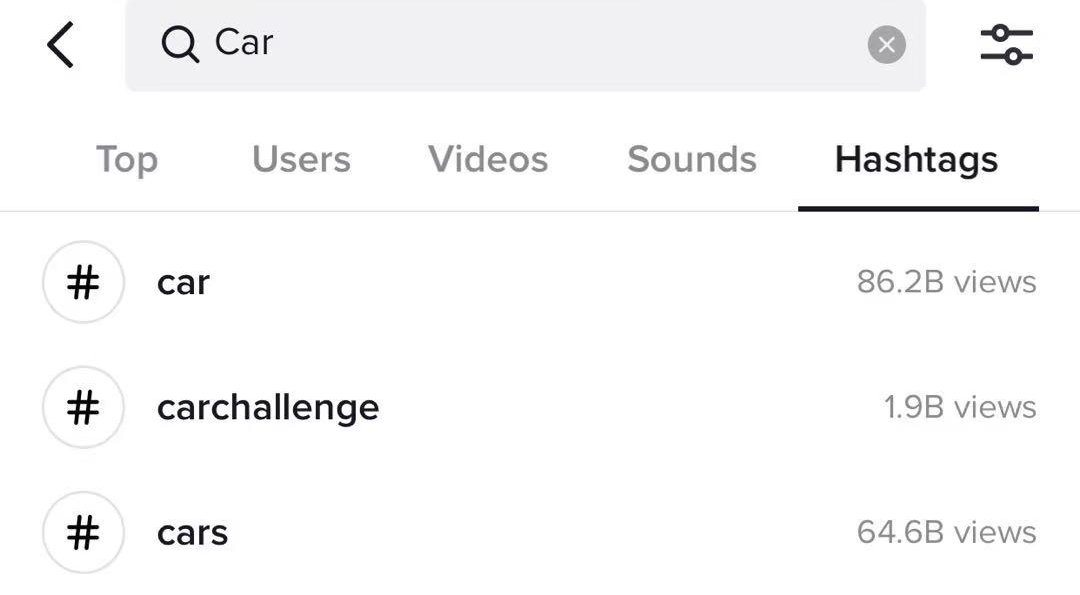
Task: Tap the underline beneath Hashtags tab
Action: pos(918,209)
